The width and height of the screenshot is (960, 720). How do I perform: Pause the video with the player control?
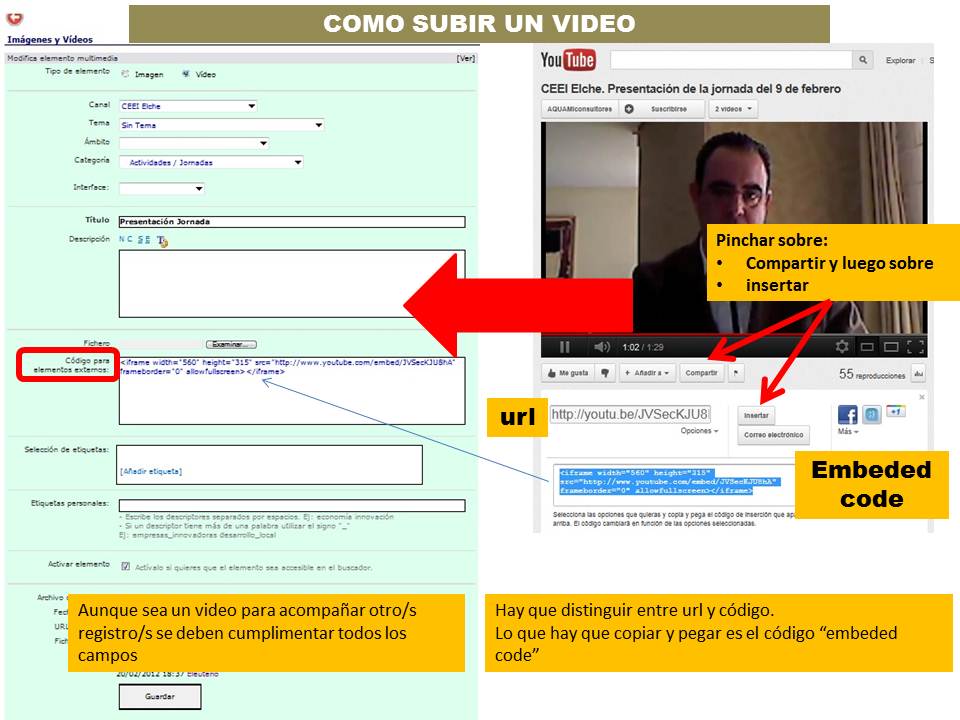click(x=564, y=347)
